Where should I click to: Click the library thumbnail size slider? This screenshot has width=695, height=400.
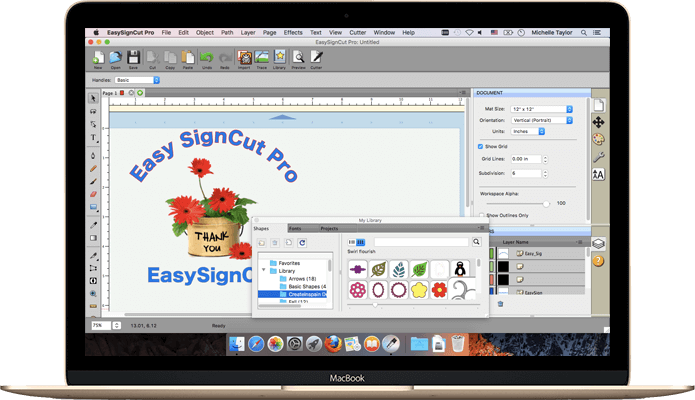coord(375,305)
